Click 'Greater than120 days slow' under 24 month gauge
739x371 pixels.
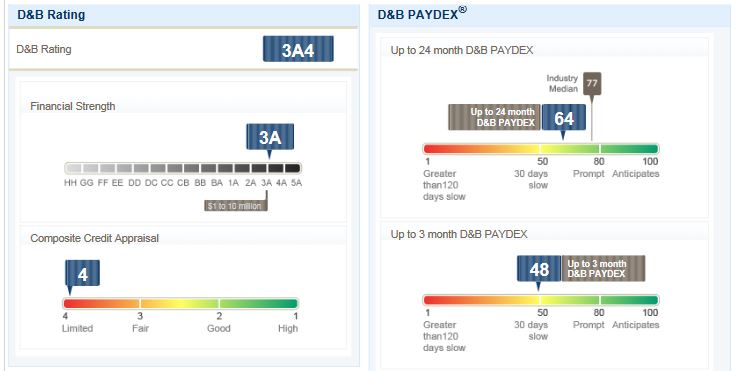444,185
